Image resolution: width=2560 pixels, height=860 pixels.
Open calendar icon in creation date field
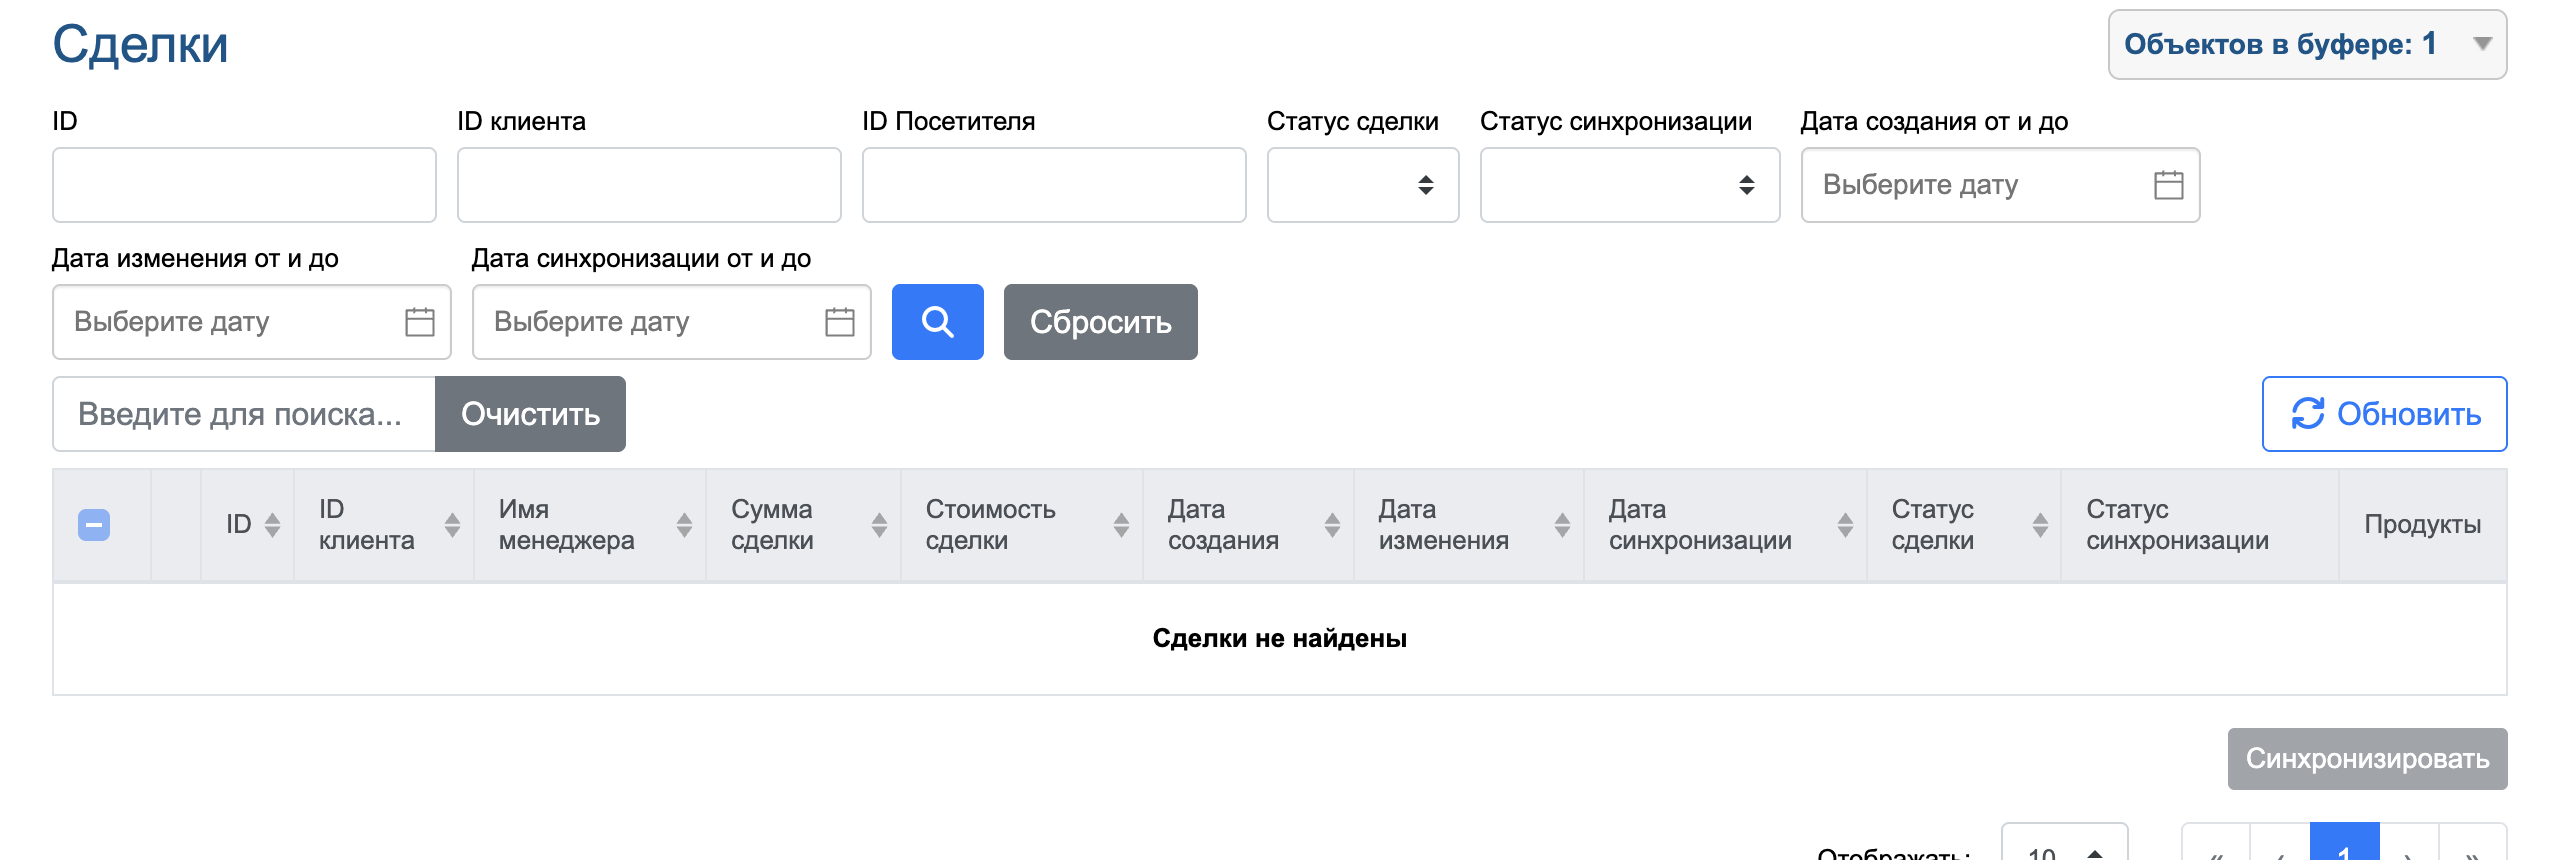(2168, 185)
